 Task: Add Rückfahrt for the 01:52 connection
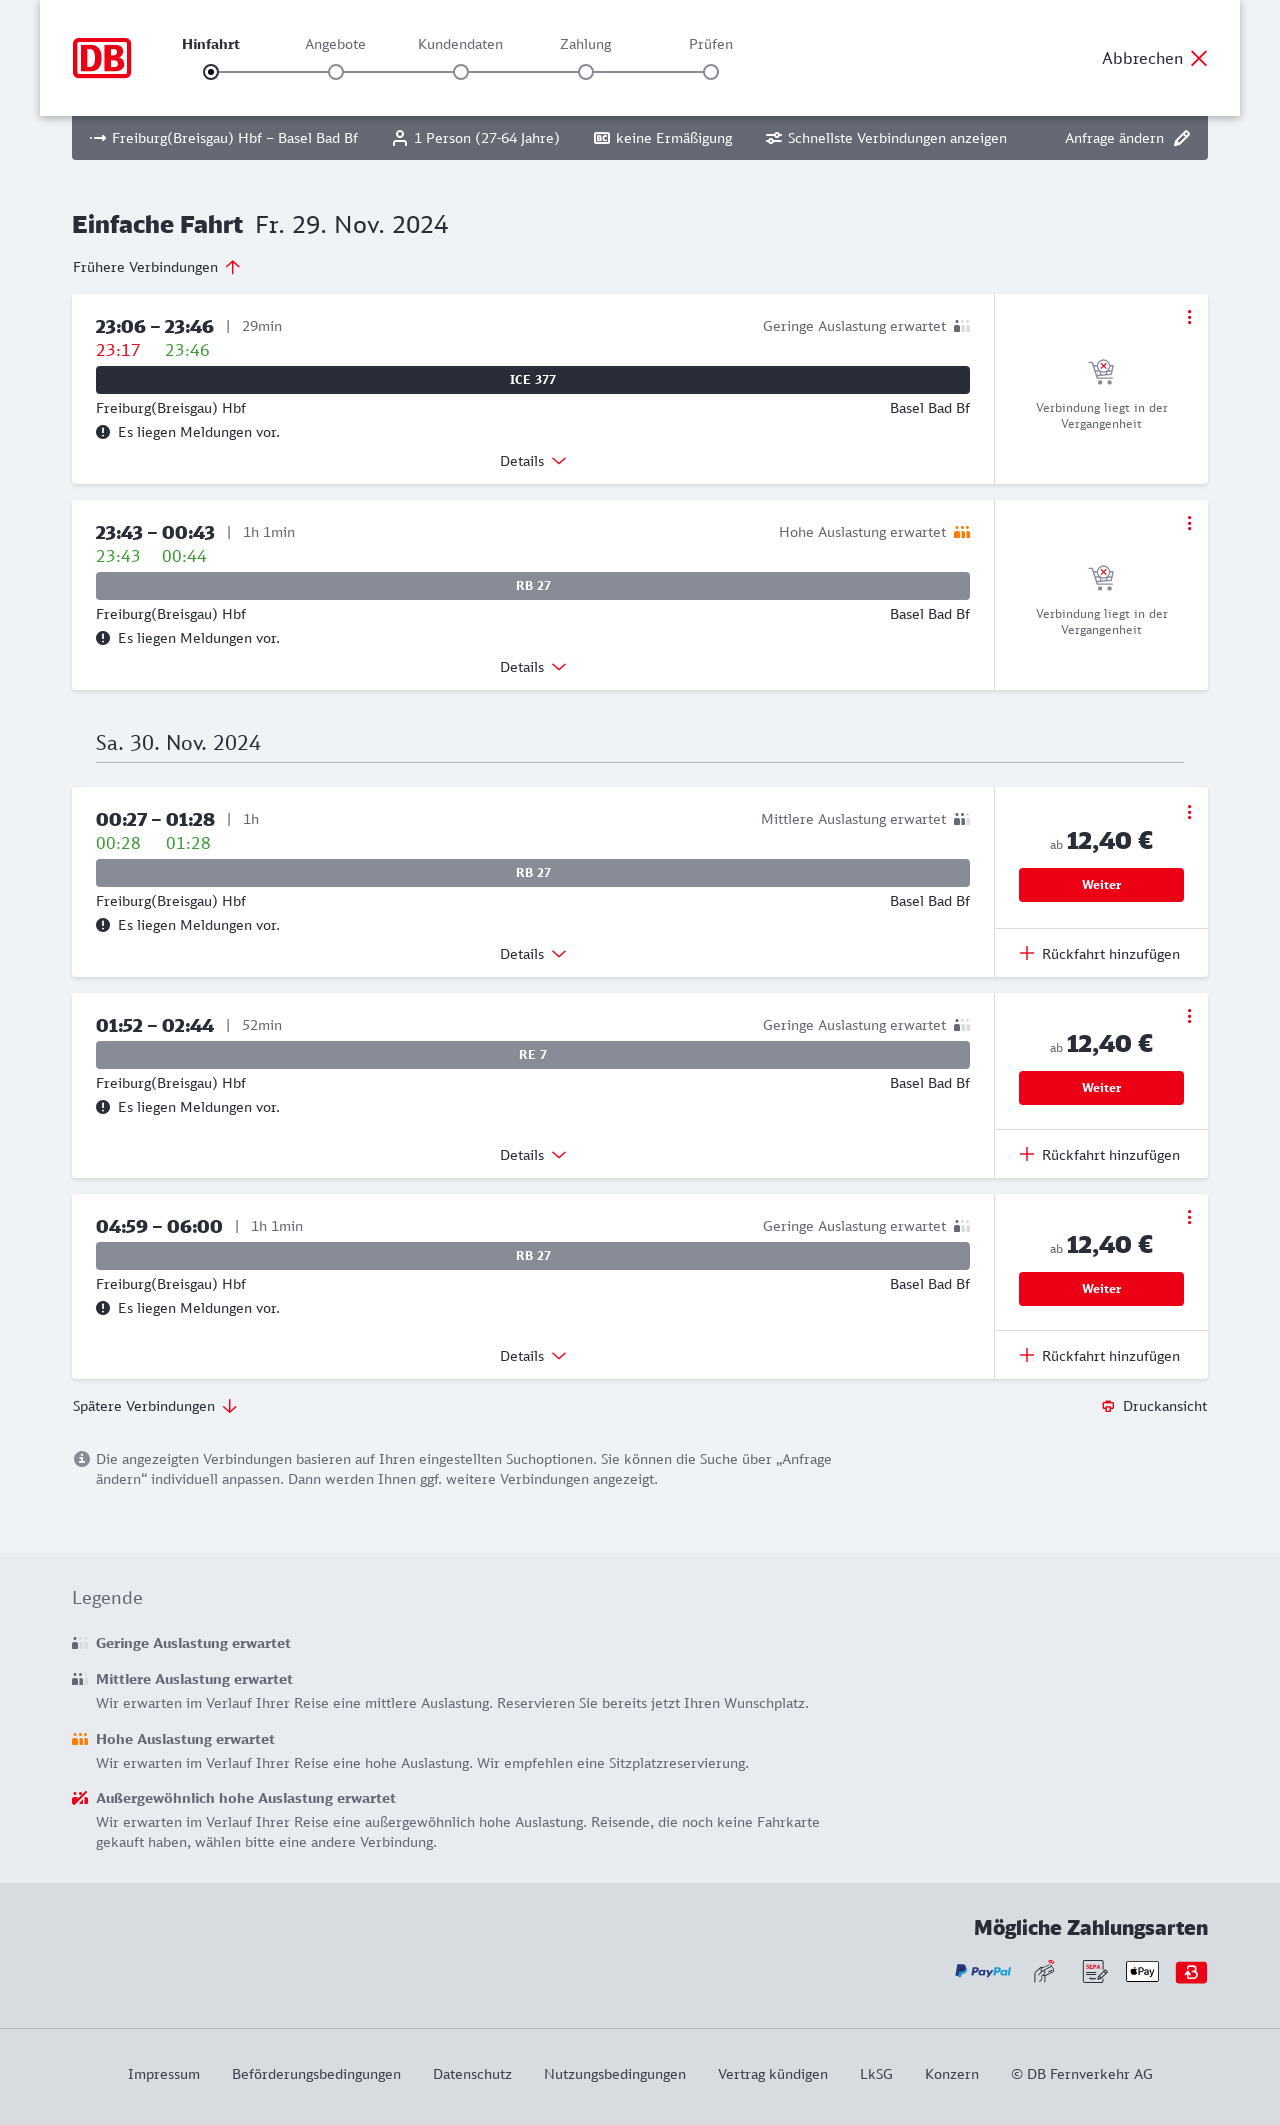[x=1100, y=1155]
